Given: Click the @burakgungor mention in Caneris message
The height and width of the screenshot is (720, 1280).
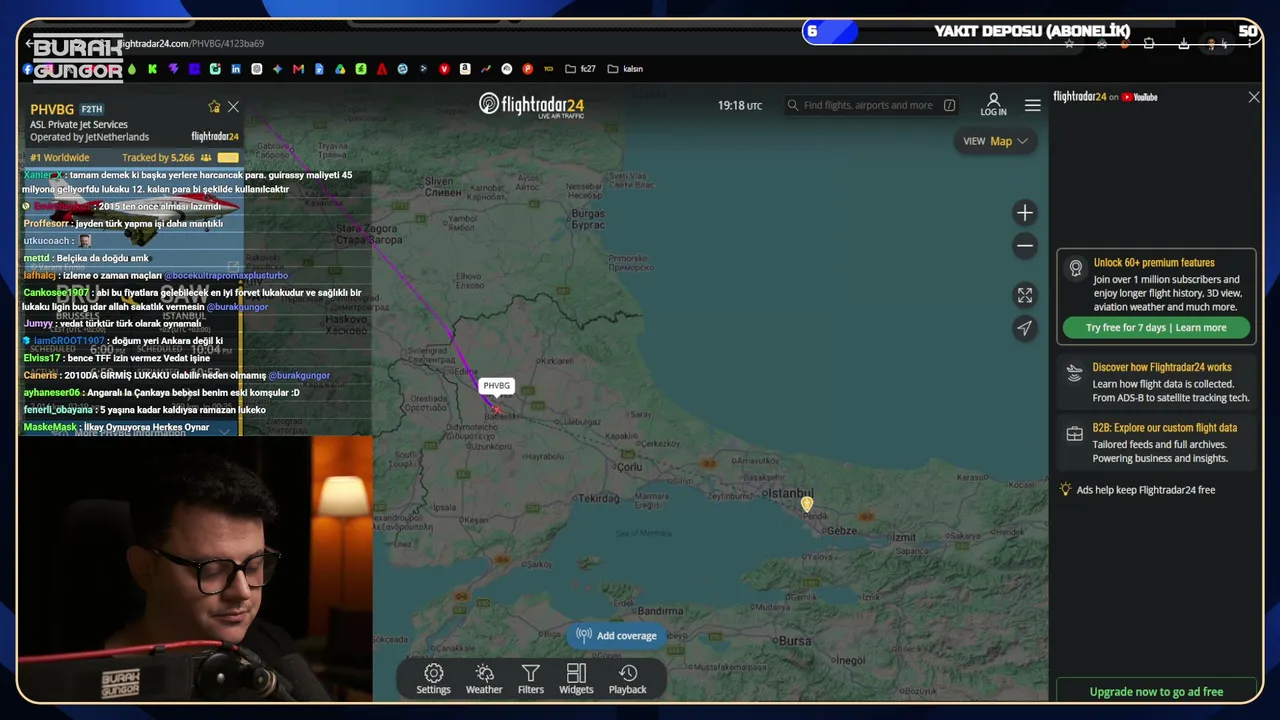Looking at the screenshot, I should pos(299,376).
